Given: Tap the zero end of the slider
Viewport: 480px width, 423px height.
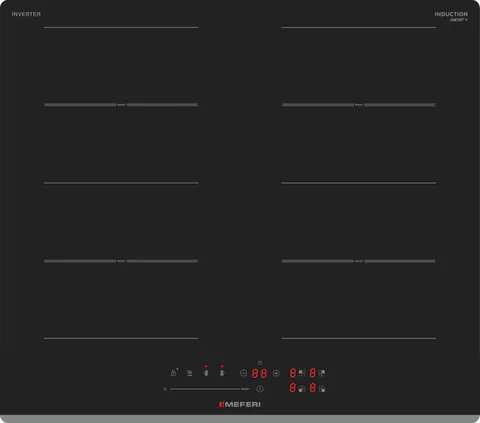Looking at the screenshot, I should (165, 389).
